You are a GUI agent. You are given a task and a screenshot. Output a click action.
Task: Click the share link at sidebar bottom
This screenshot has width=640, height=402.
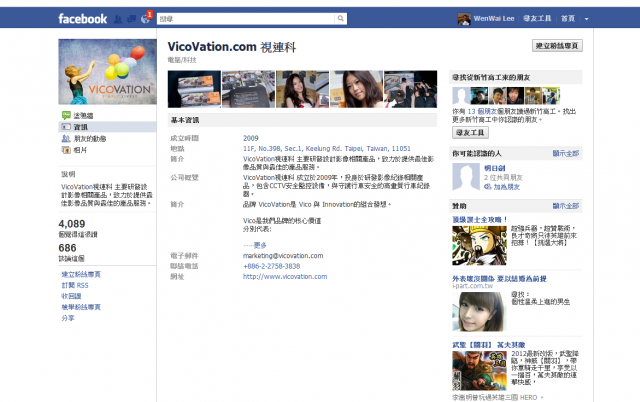(68, 318)
